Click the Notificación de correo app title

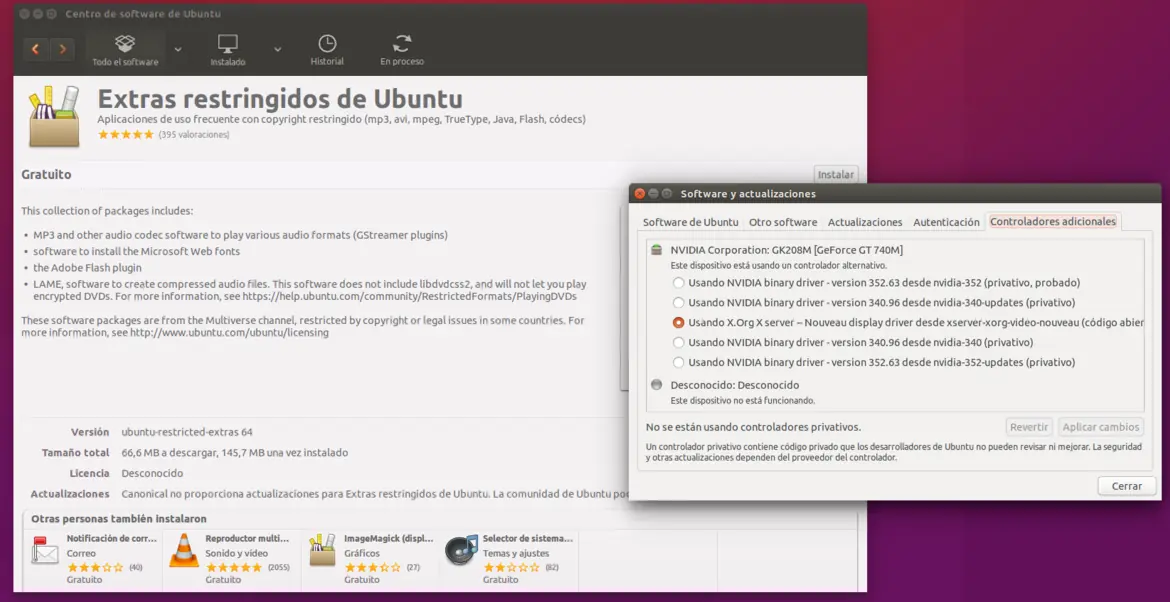pos(112,538)
